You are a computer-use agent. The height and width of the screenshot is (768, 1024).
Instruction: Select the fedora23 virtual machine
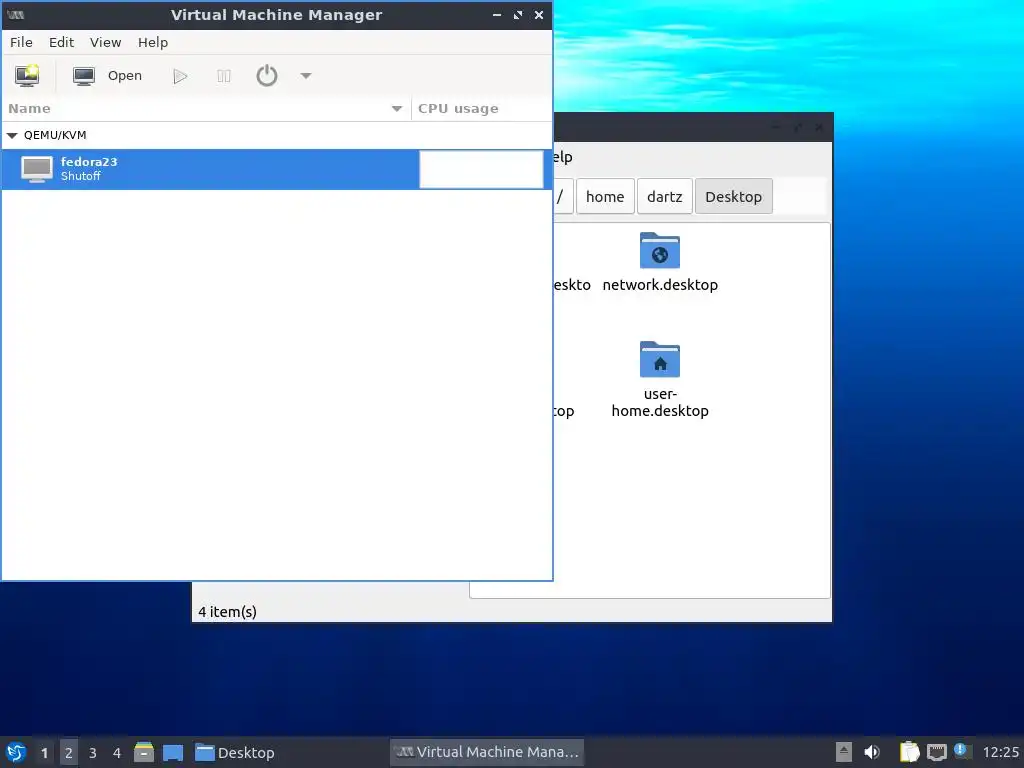pyautogui.click(x=276, y=169)
